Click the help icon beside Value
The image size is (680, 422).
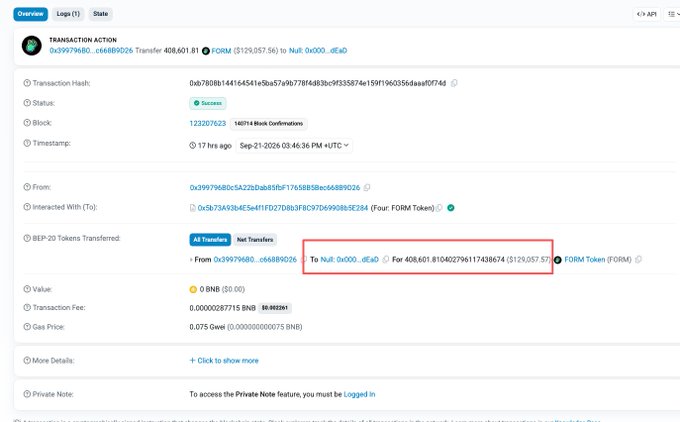click(x=27, y=289)
